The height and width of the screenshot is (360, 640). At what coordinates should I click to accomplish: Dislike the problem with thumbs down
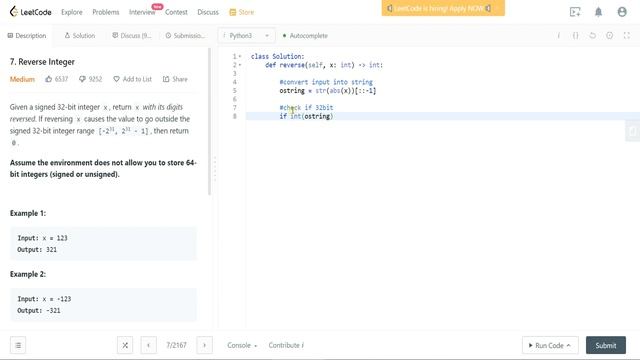point(90,79)
